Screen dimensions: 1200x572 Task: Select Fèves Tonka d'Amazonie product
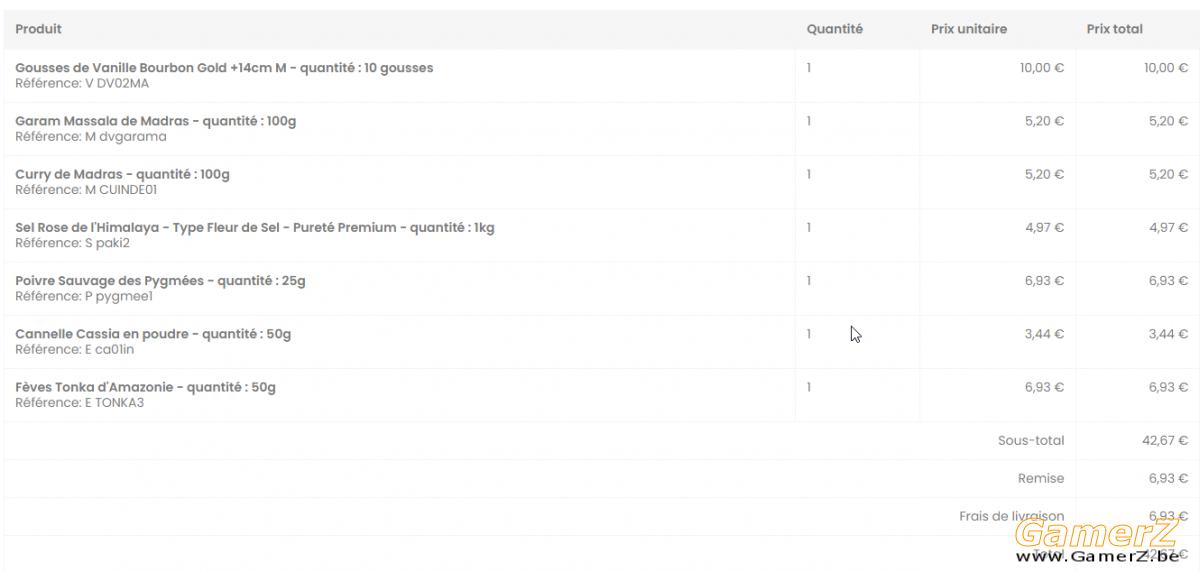click(145, 387)
